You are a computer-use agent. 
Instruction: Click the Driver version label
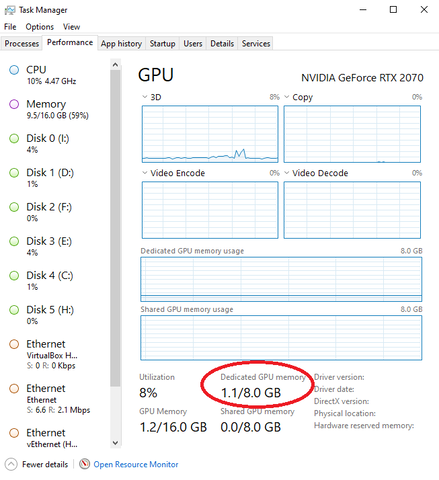(339, 377)
